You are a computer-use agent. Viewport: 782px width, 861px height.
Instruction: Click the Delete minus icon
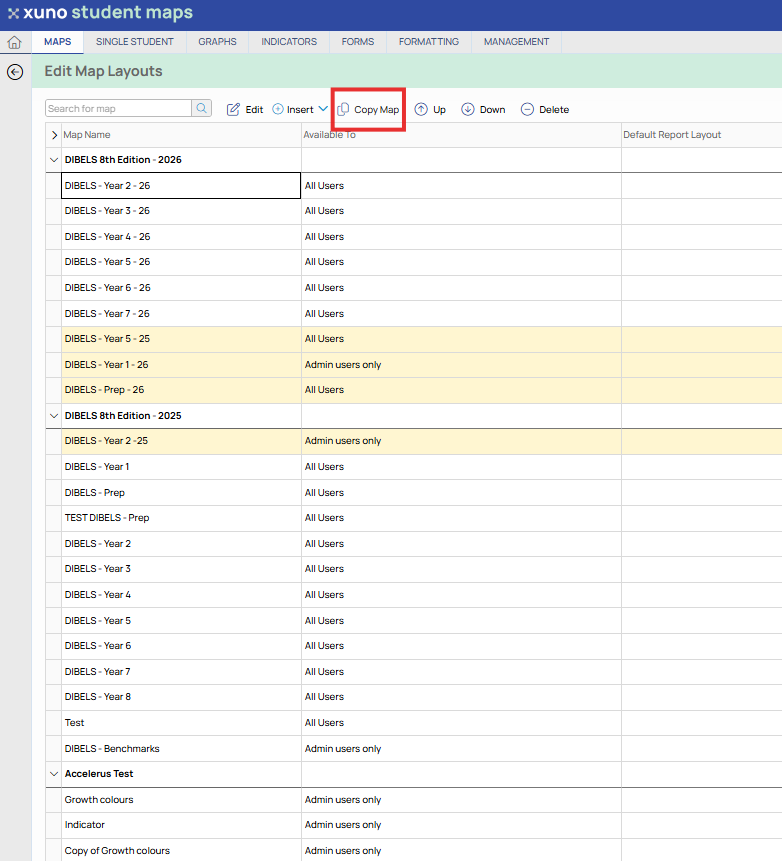tap(527, 109)
